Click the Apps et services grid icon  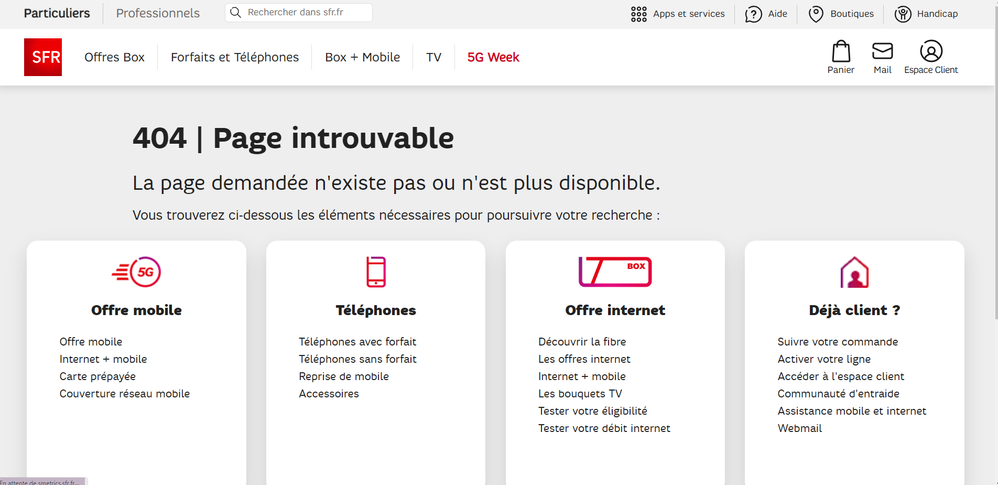pos(638,14)
